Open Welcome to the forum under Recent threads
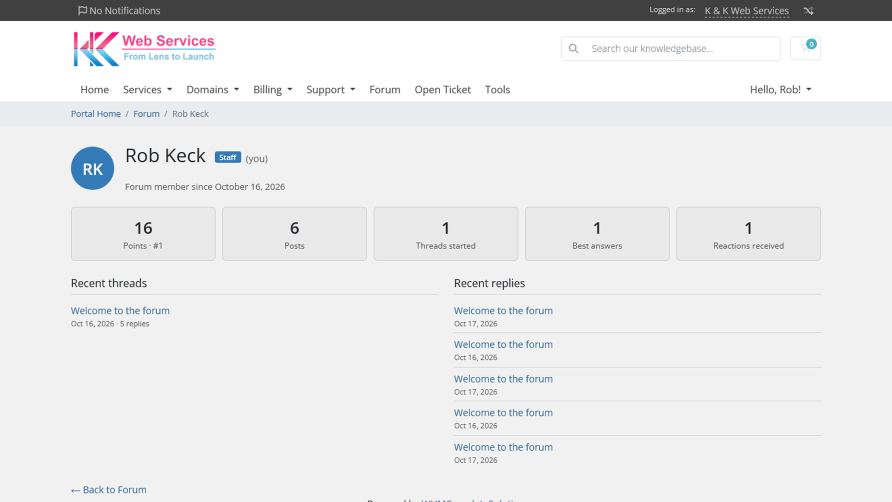The width and height of the screenshot is (892, 502). coord(120,311)
